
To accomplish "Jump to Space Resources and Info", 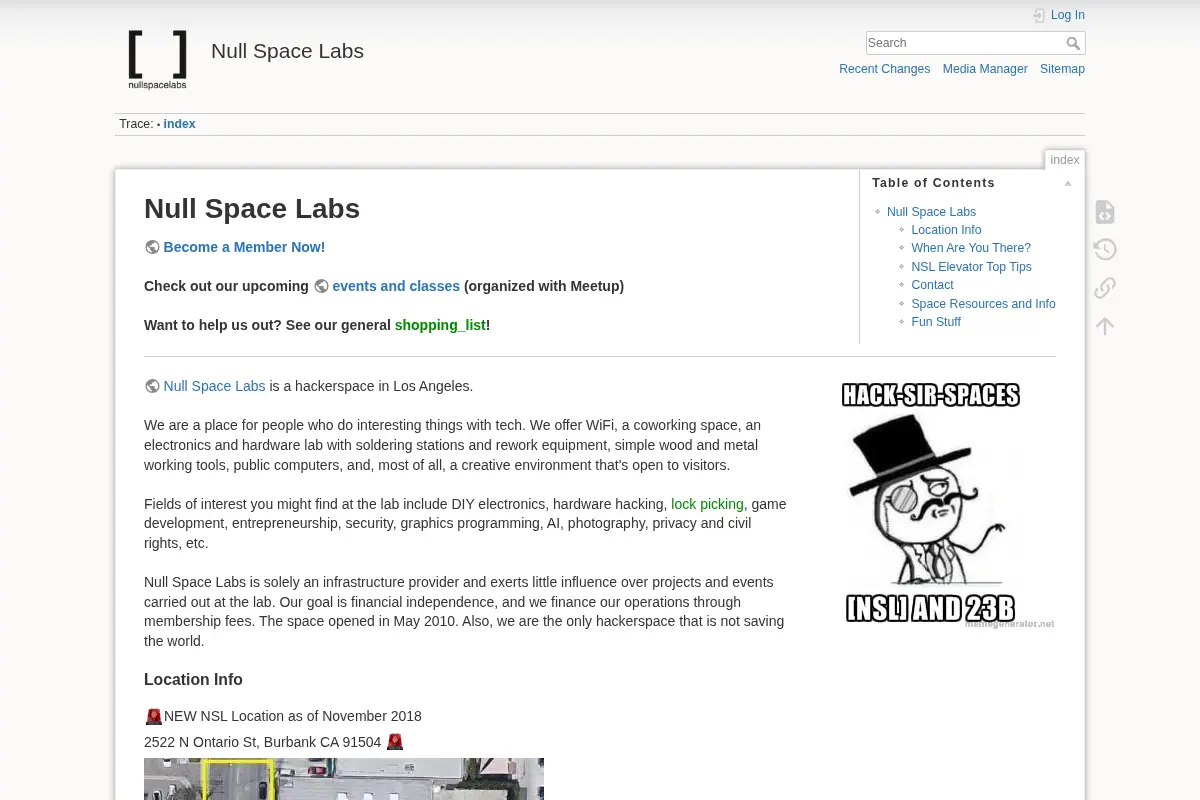I will pyautogui.click(x=983, y=304).
